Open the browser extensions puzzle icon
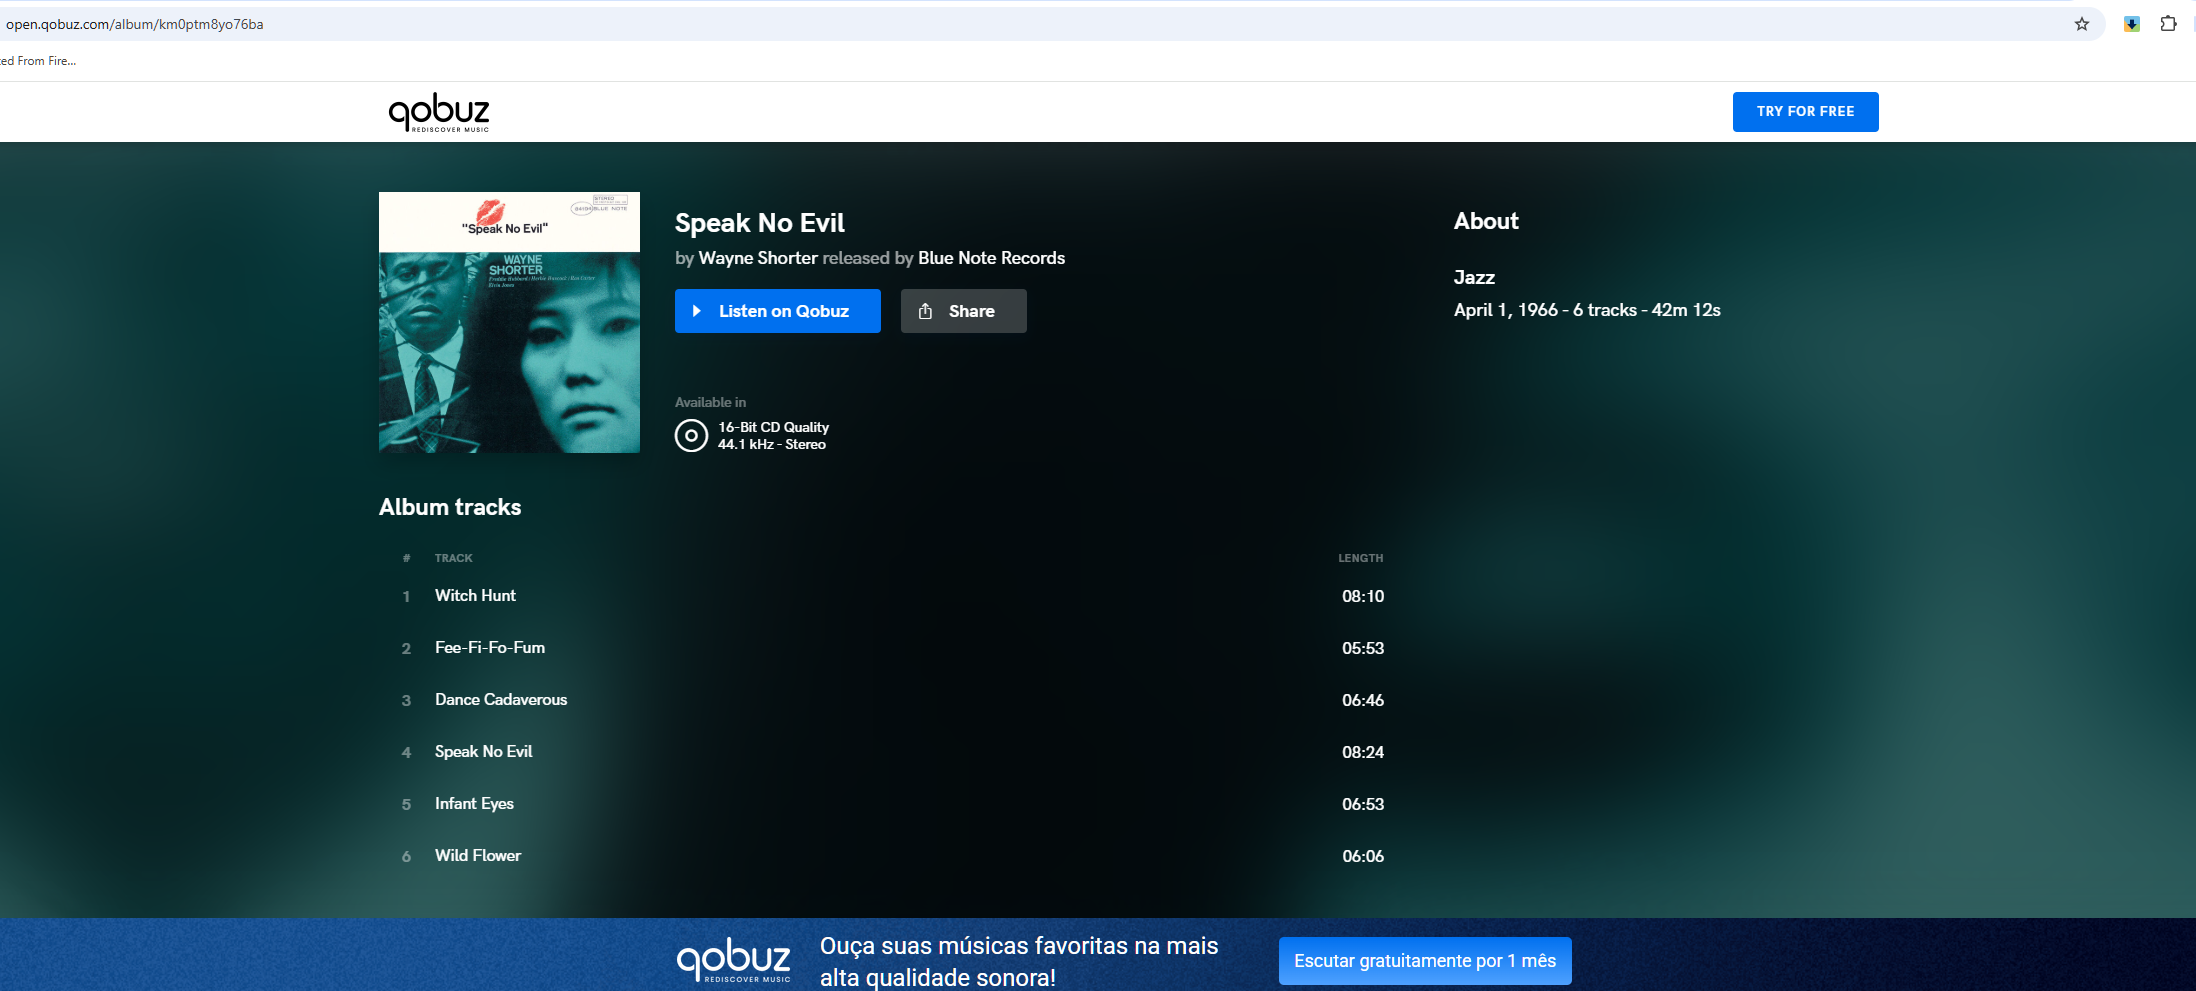 coord(2168,24)
